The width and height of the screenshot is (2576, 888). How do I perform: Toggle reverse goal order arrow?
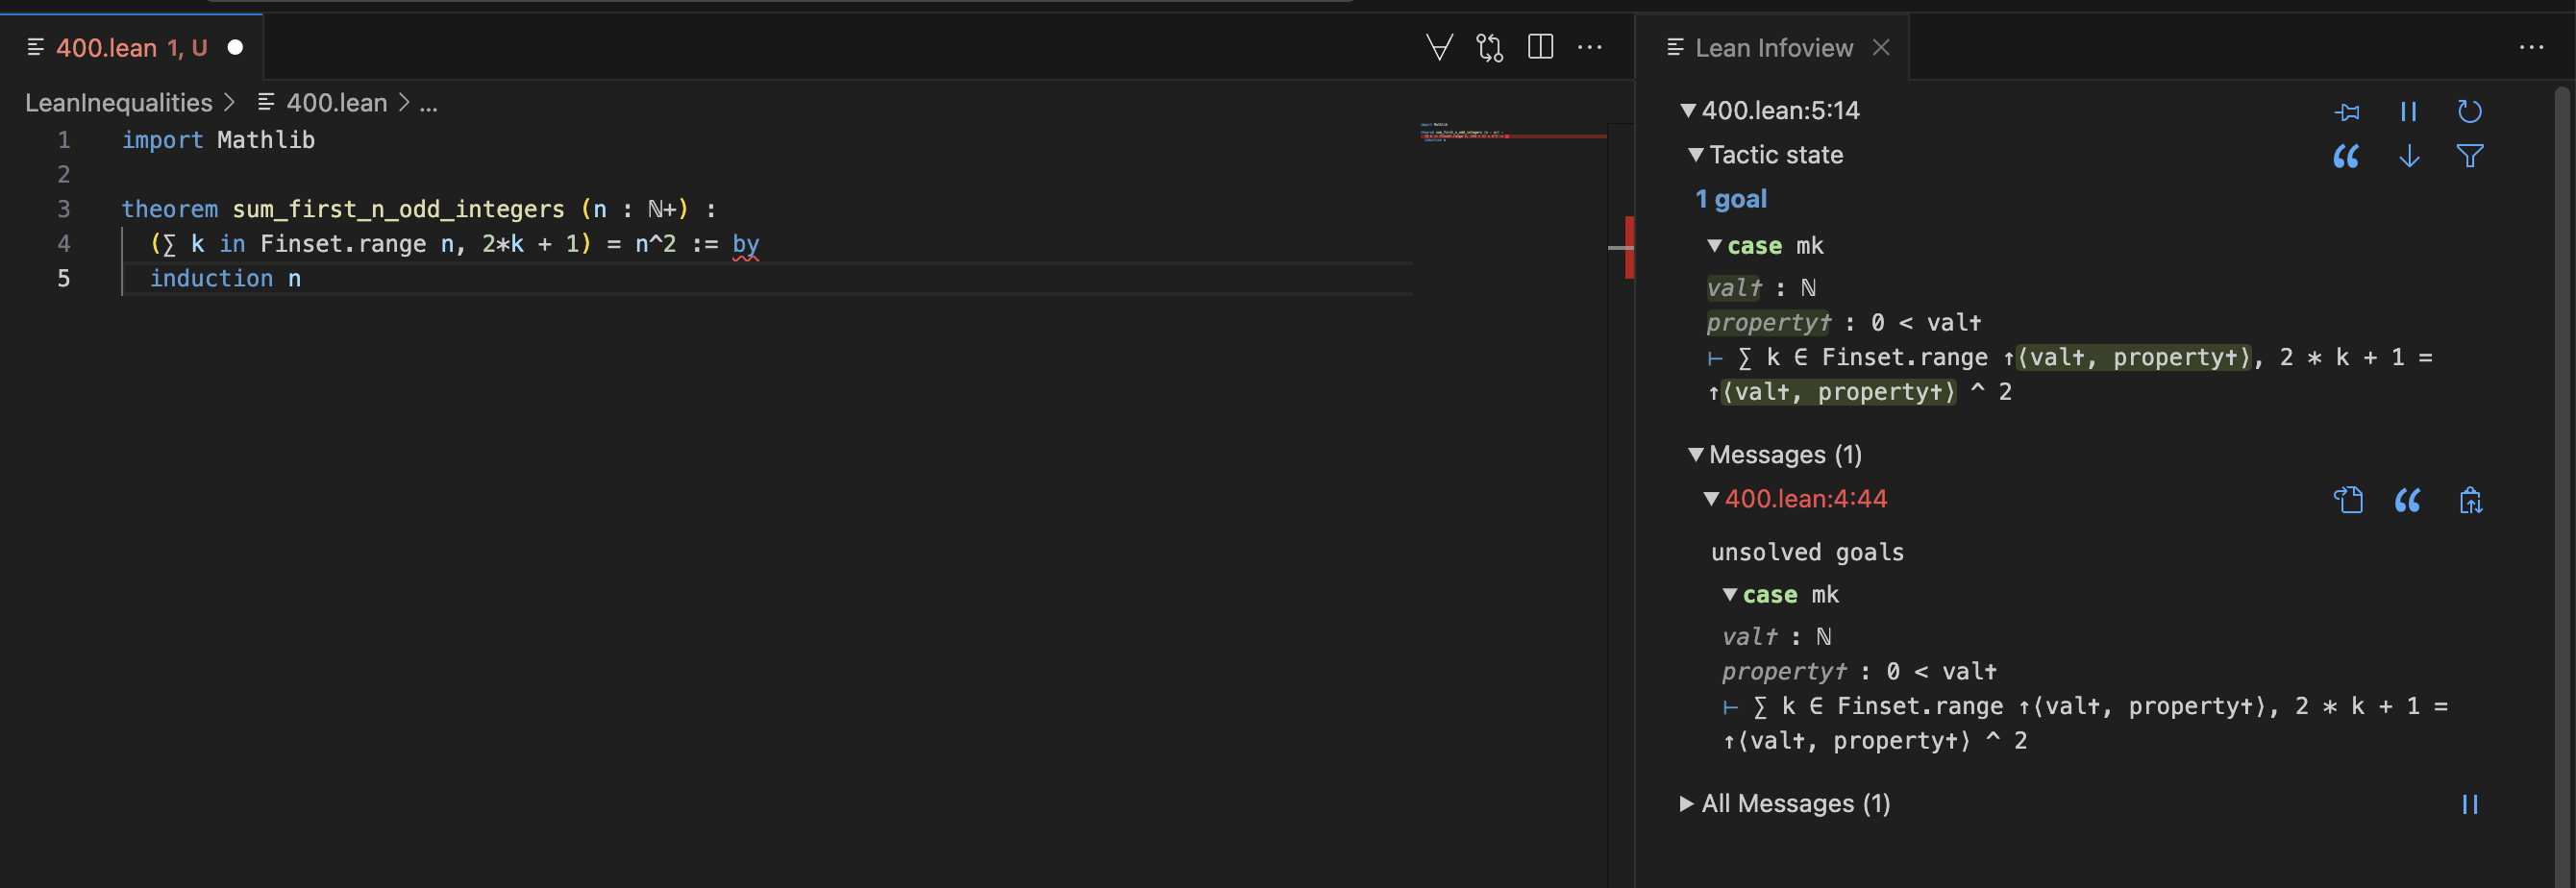tap(2409, 156)
